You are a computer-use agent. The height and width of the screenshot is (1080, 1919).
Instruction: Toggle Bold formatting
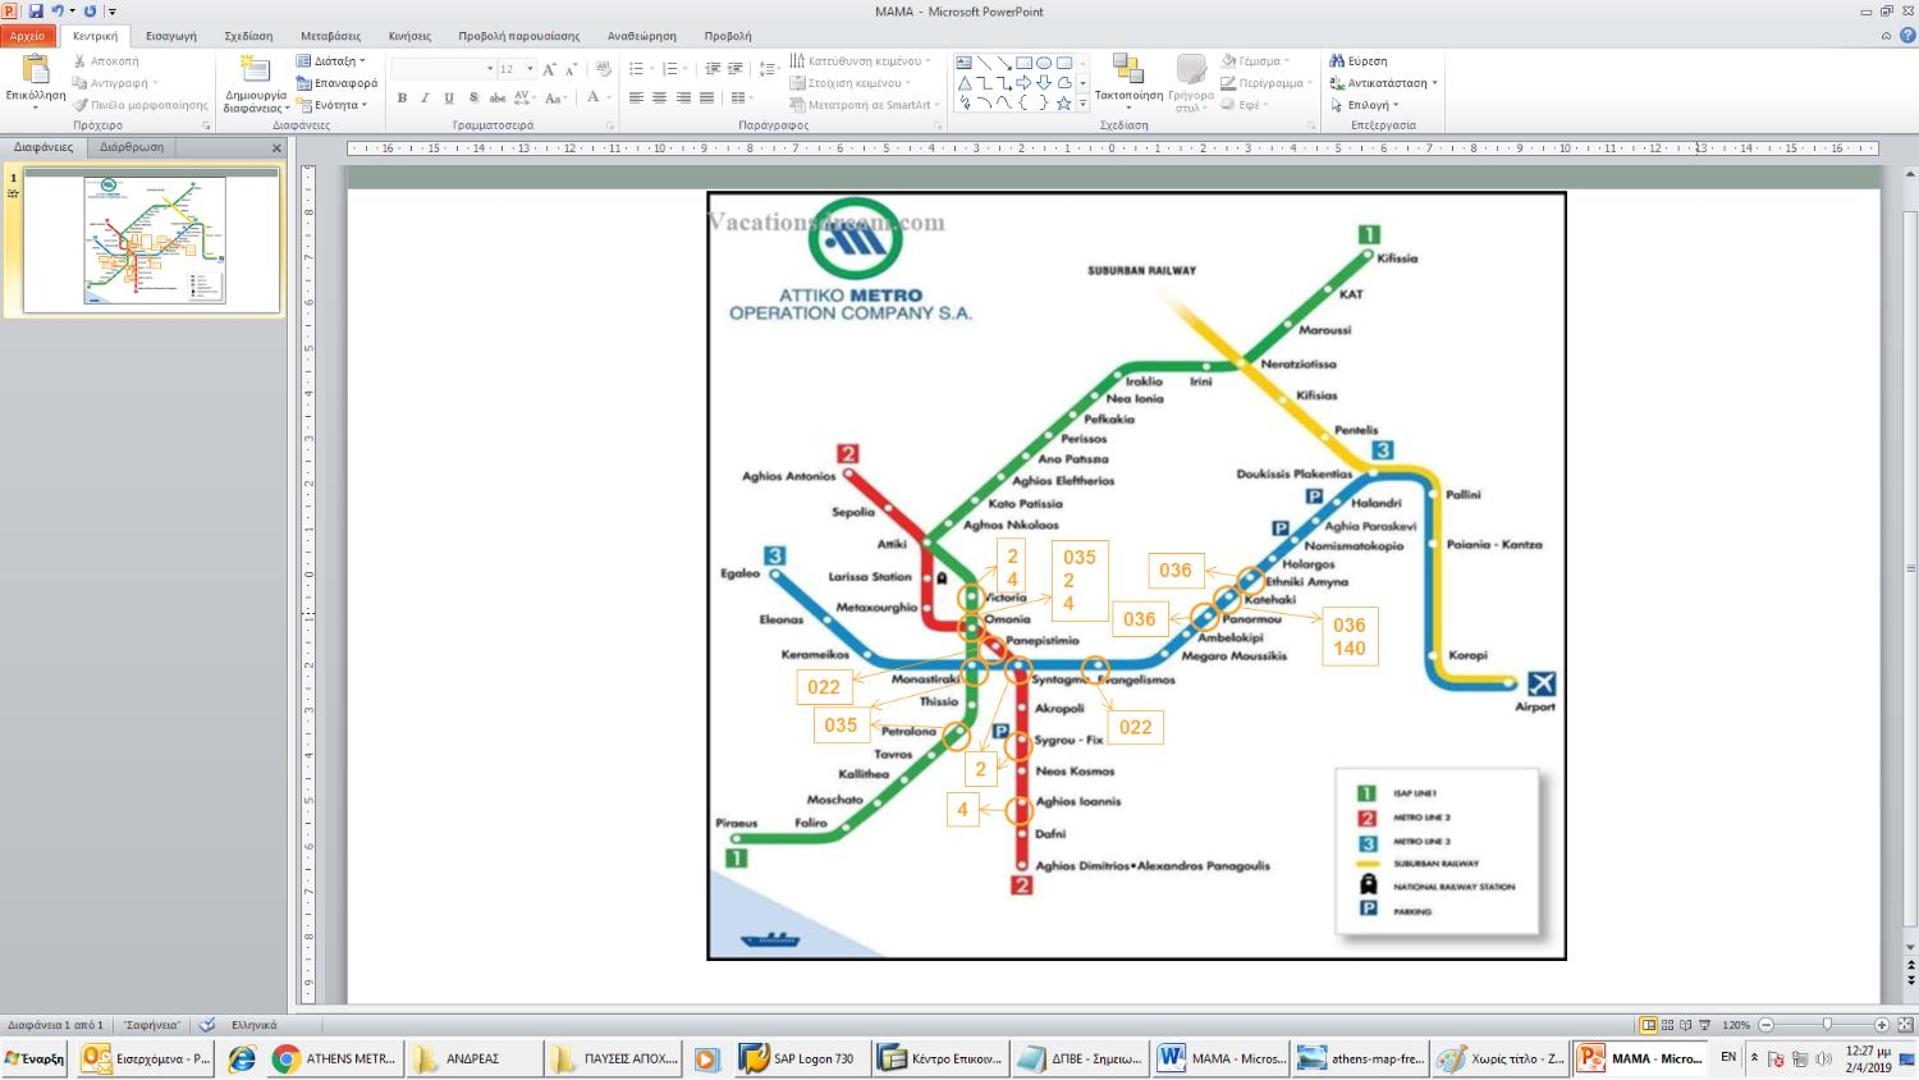point(402,98)
